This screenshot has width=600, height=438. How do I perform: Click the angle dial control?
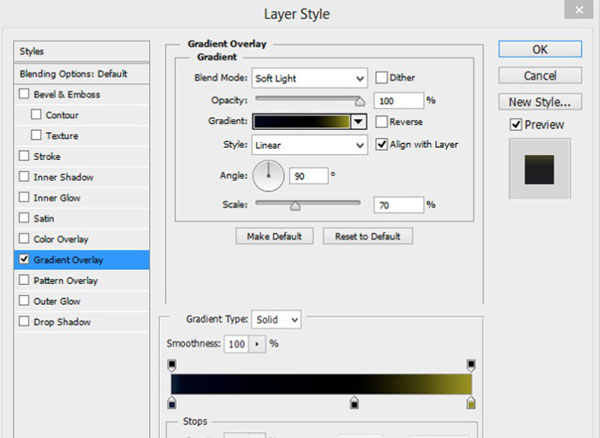pyautogui.click(x=268, y=177)
